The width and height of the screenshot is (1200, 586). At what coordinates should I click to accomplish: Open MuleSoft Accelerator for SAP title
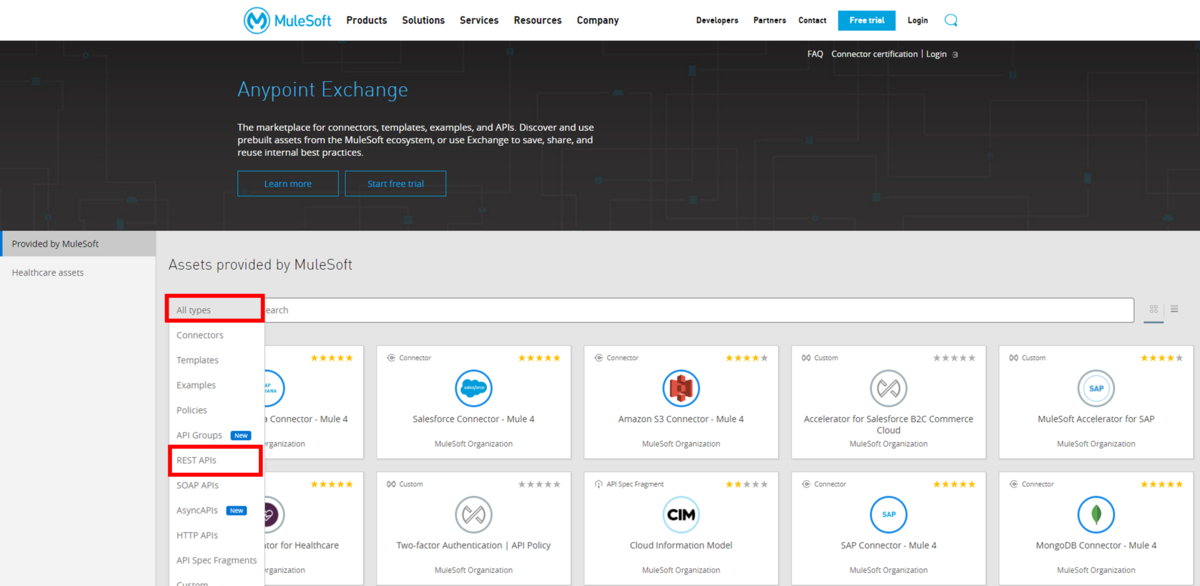tap(1096, 419)
